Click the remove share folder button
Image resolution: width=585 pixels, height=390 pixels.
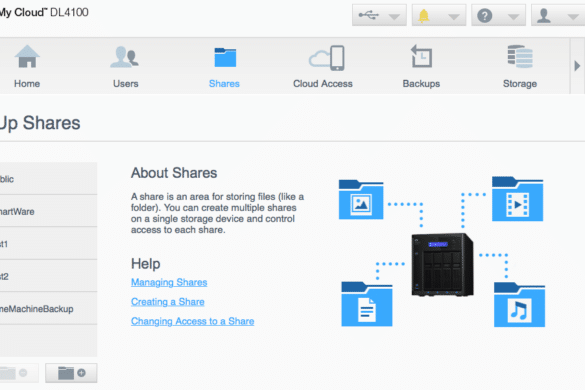pyautogui.click(x=19, y=372)
